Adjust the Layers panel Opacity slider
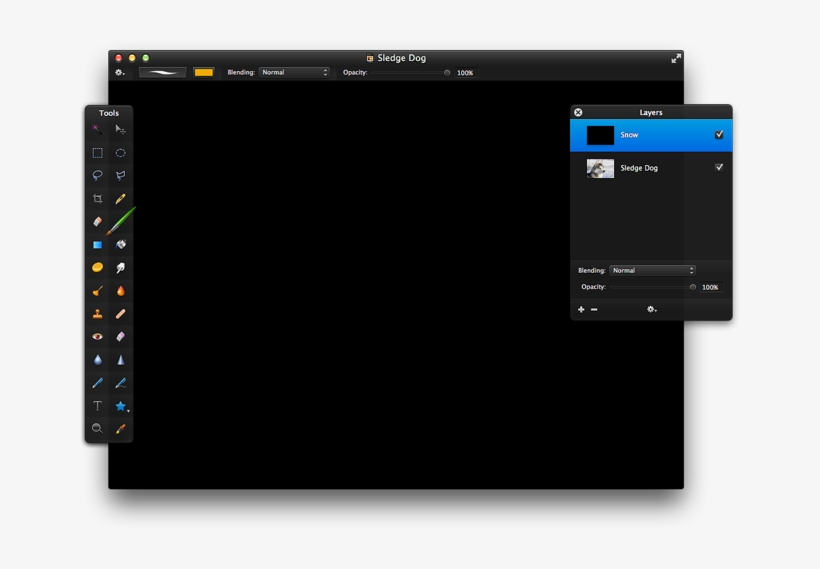The image size is (820, 569). tap(653, 287)
